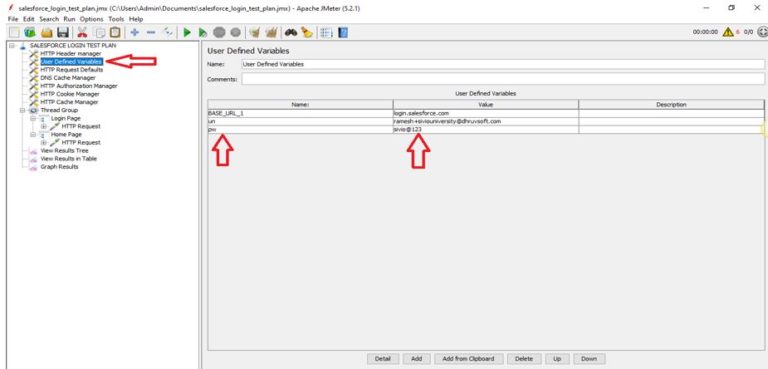Click the Detail button
The width and height of the screenshot is (768, 369).
383,359
